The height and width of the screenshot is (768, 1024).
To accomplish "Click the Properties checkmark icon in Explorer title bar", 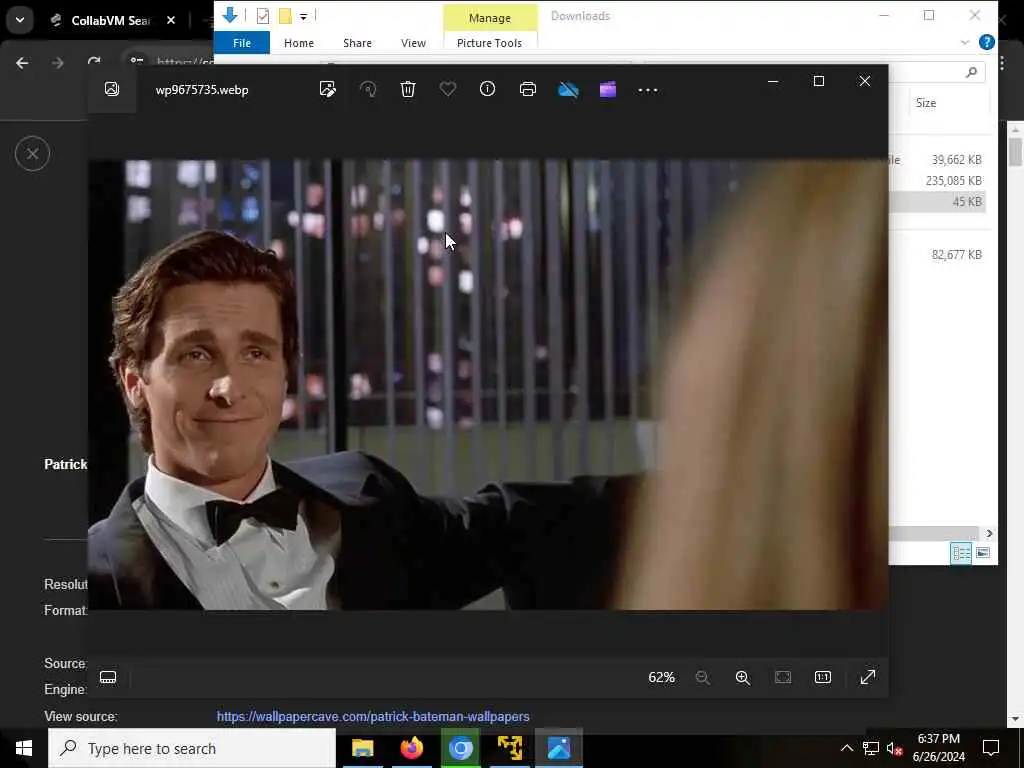I will [263, 16].
